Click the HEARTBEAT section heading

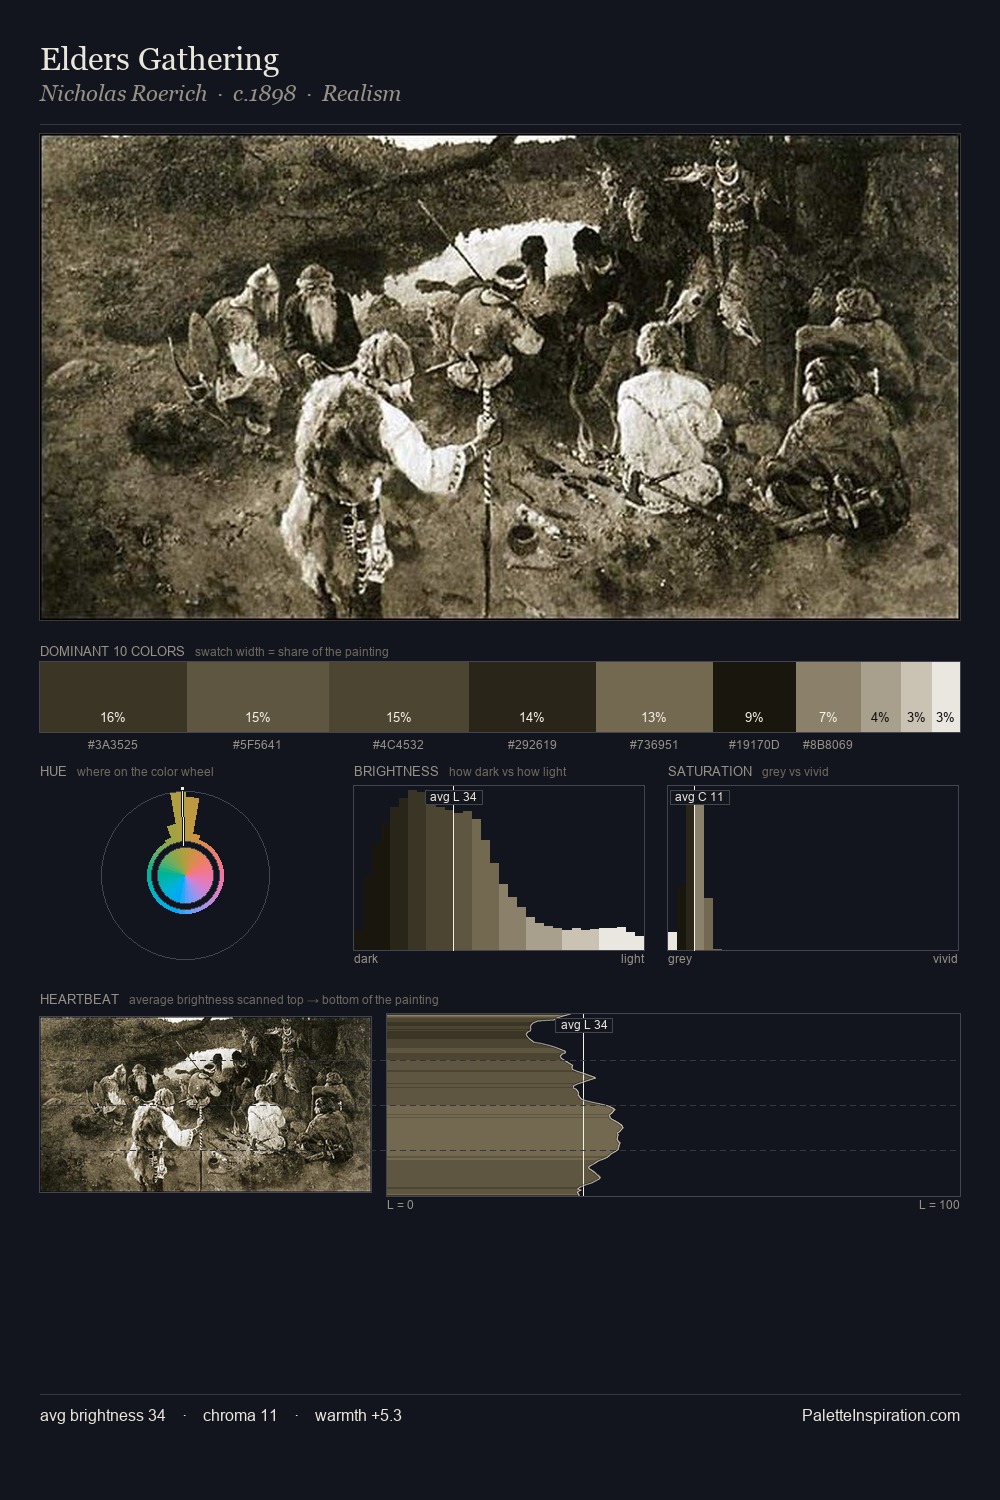pos(79,999)
